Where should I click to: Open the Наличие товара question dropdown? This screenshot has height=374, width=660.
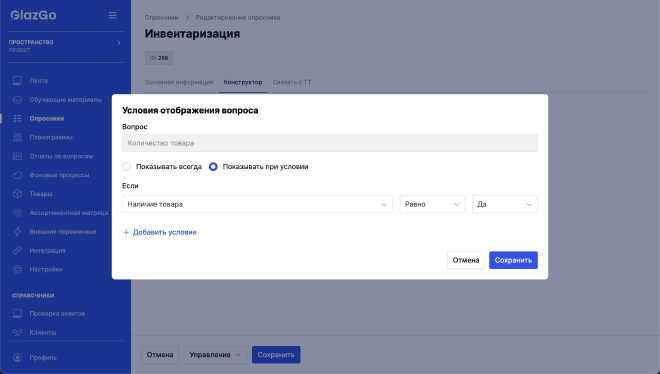point(257,204)
